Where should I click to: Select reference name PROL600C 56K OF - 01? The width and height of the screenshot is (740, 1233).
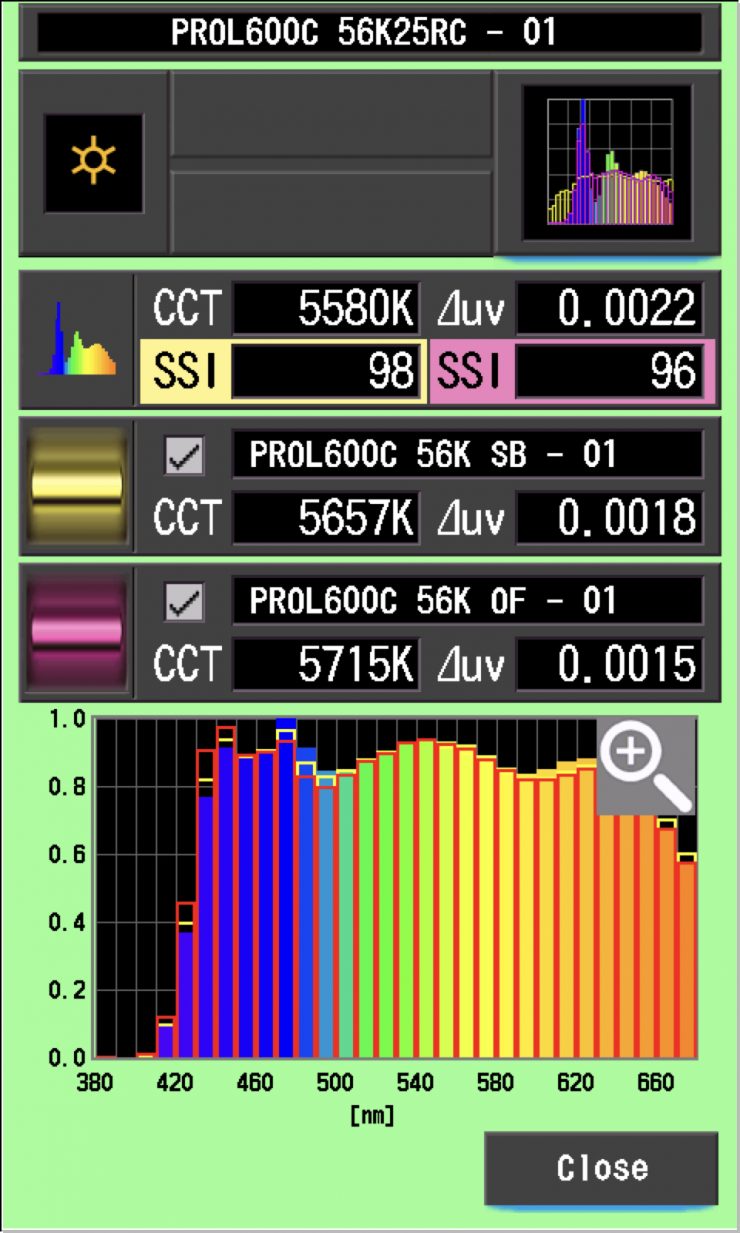coord(467,601)
